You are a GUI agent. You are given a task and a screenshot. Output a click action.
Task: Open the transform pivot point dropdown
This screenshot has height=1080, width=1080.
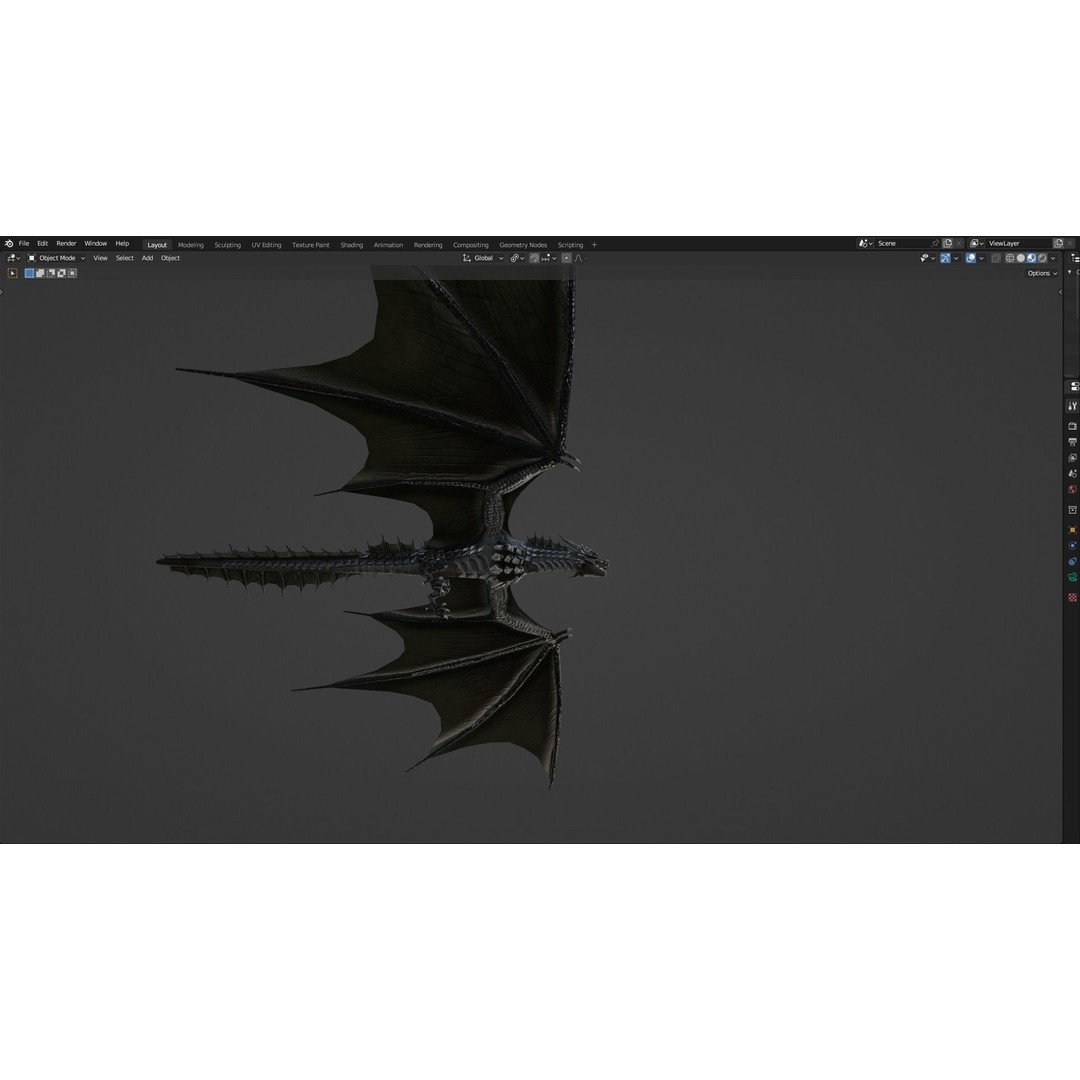517,258
